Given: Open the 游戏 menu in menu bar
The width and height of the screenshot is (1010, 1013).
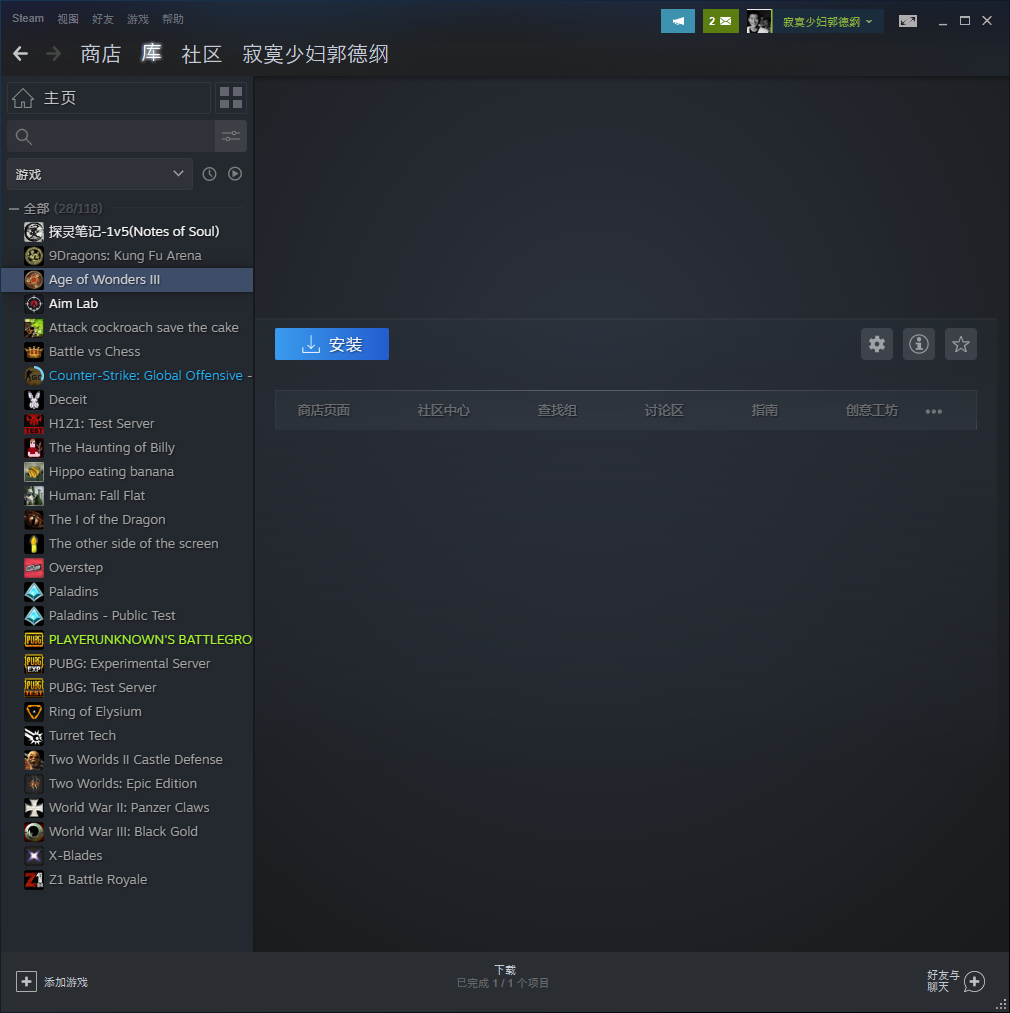Looking at the screenshot, I should tap(138, 19).
